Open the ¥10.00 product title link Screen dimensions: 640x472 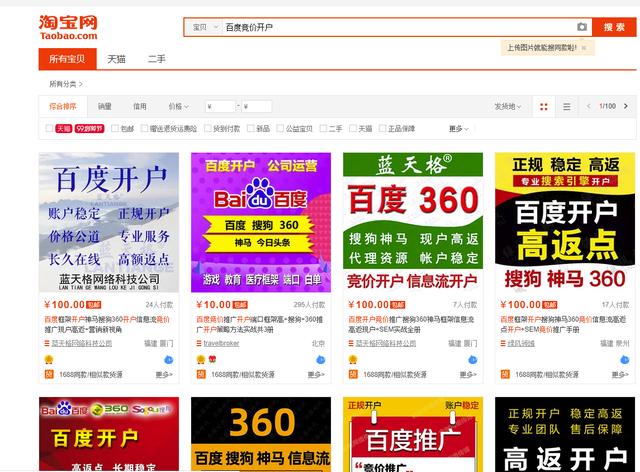coord(260,324)
